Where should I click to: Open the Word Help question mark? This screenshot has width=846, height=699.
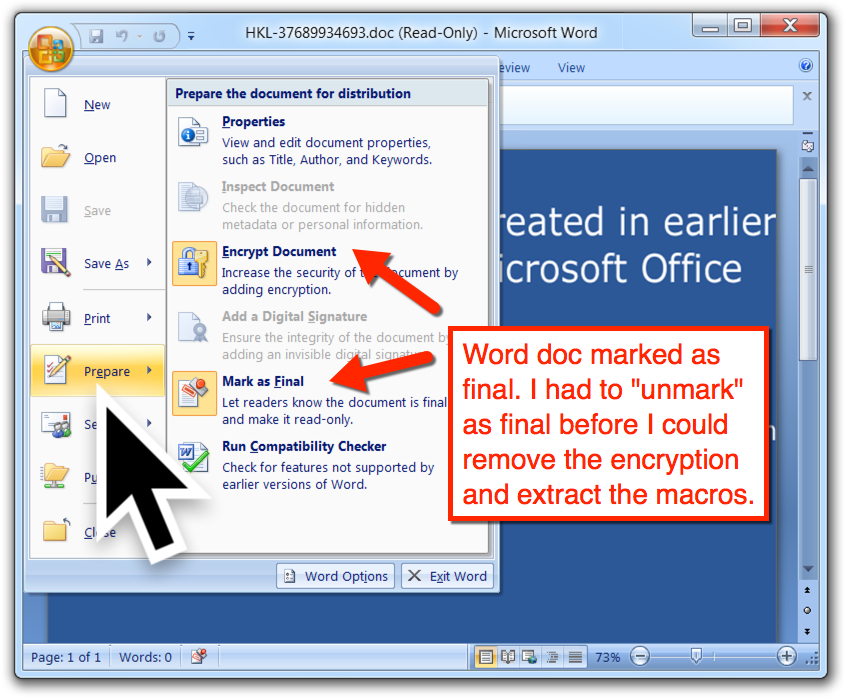806,67
